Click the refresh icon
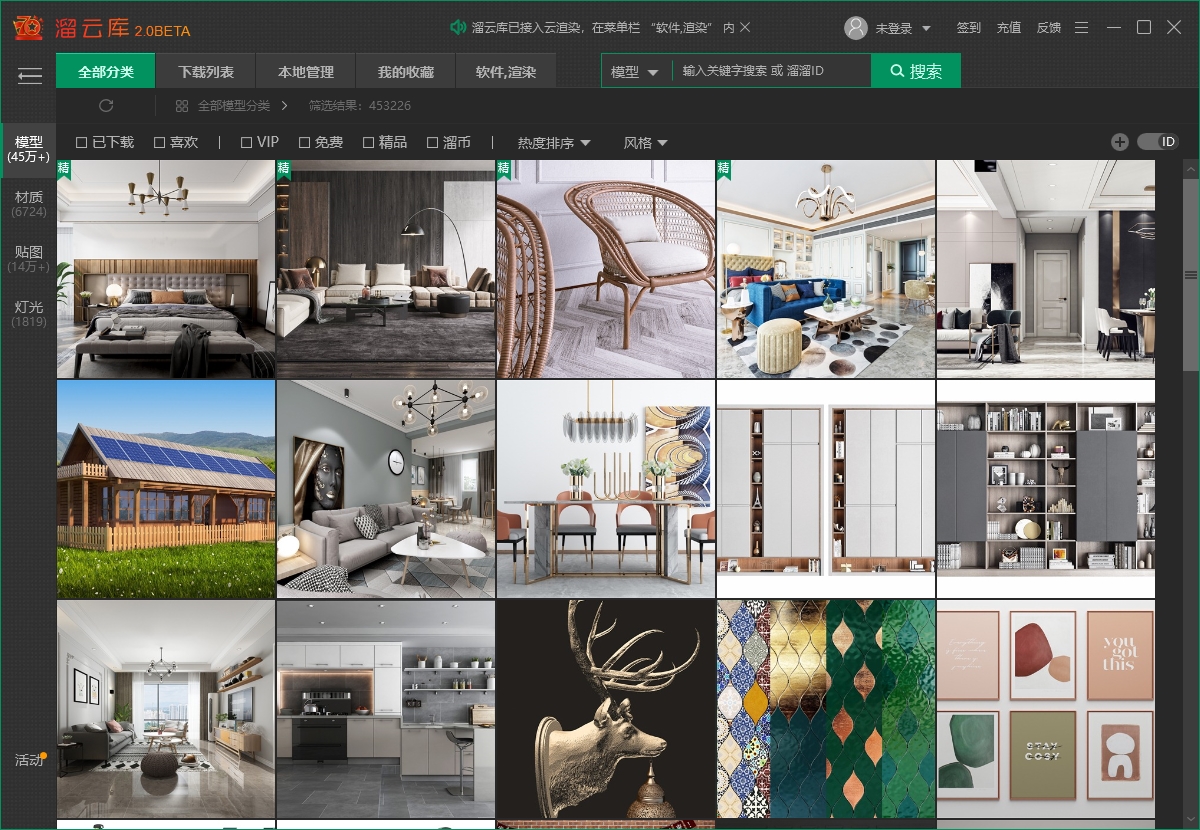Image resolution: width=1200 pixels, height=830 pixels. pos(106,105)
